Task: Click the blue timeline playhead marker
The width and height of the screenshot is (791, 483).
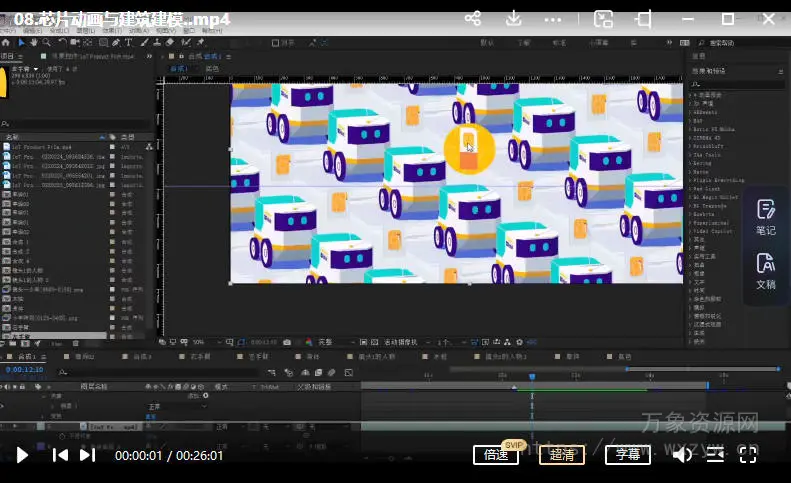Action: click(x=532, y=376)
